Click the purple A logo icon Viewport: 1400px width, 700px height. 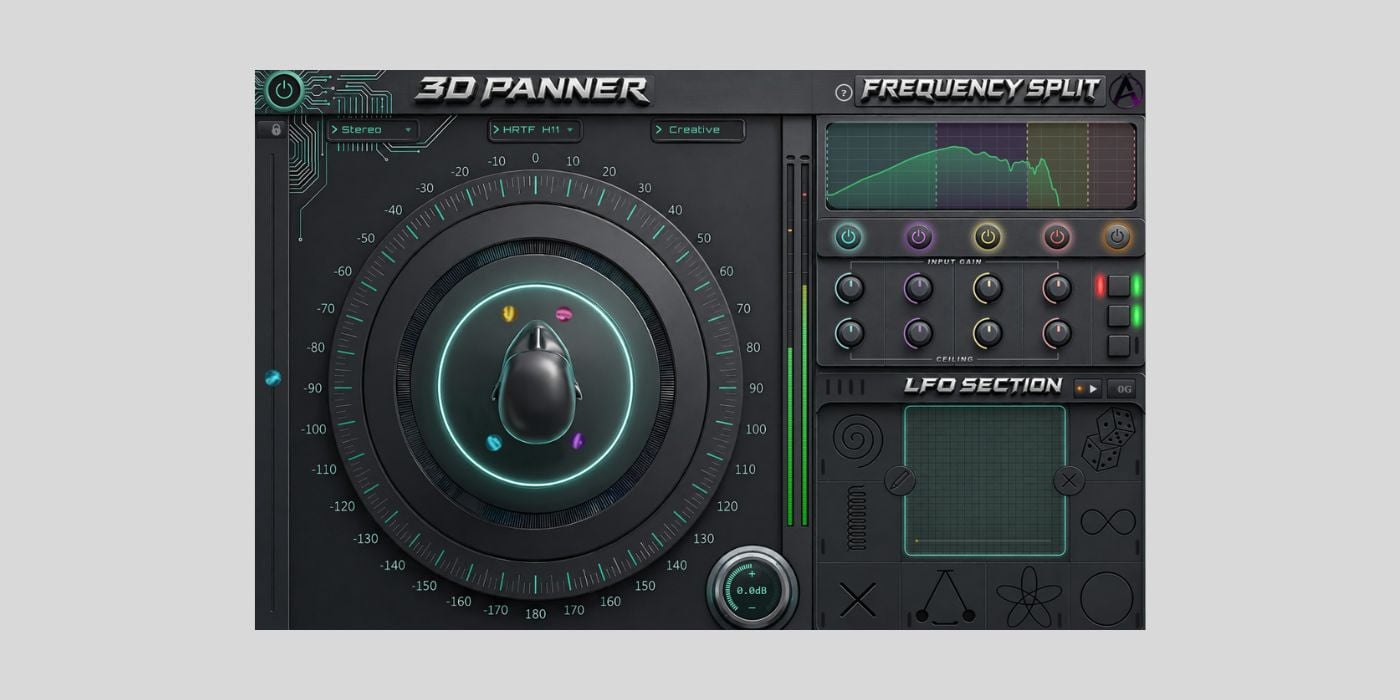click(x=1126, y=91)
